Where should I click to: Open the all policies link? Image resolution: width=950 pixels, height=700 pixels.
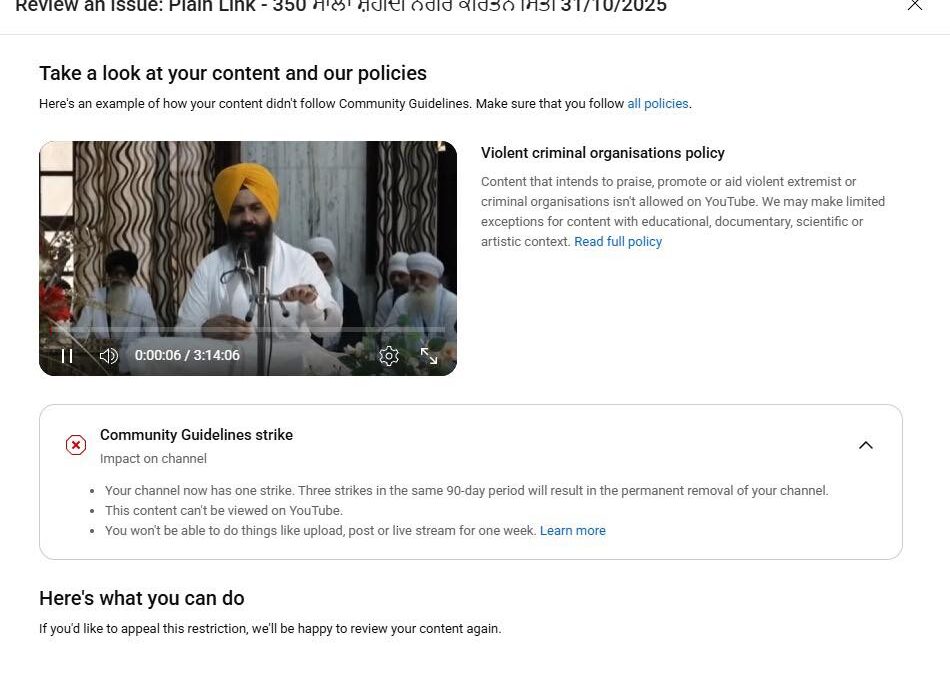(x=657, y=103)
